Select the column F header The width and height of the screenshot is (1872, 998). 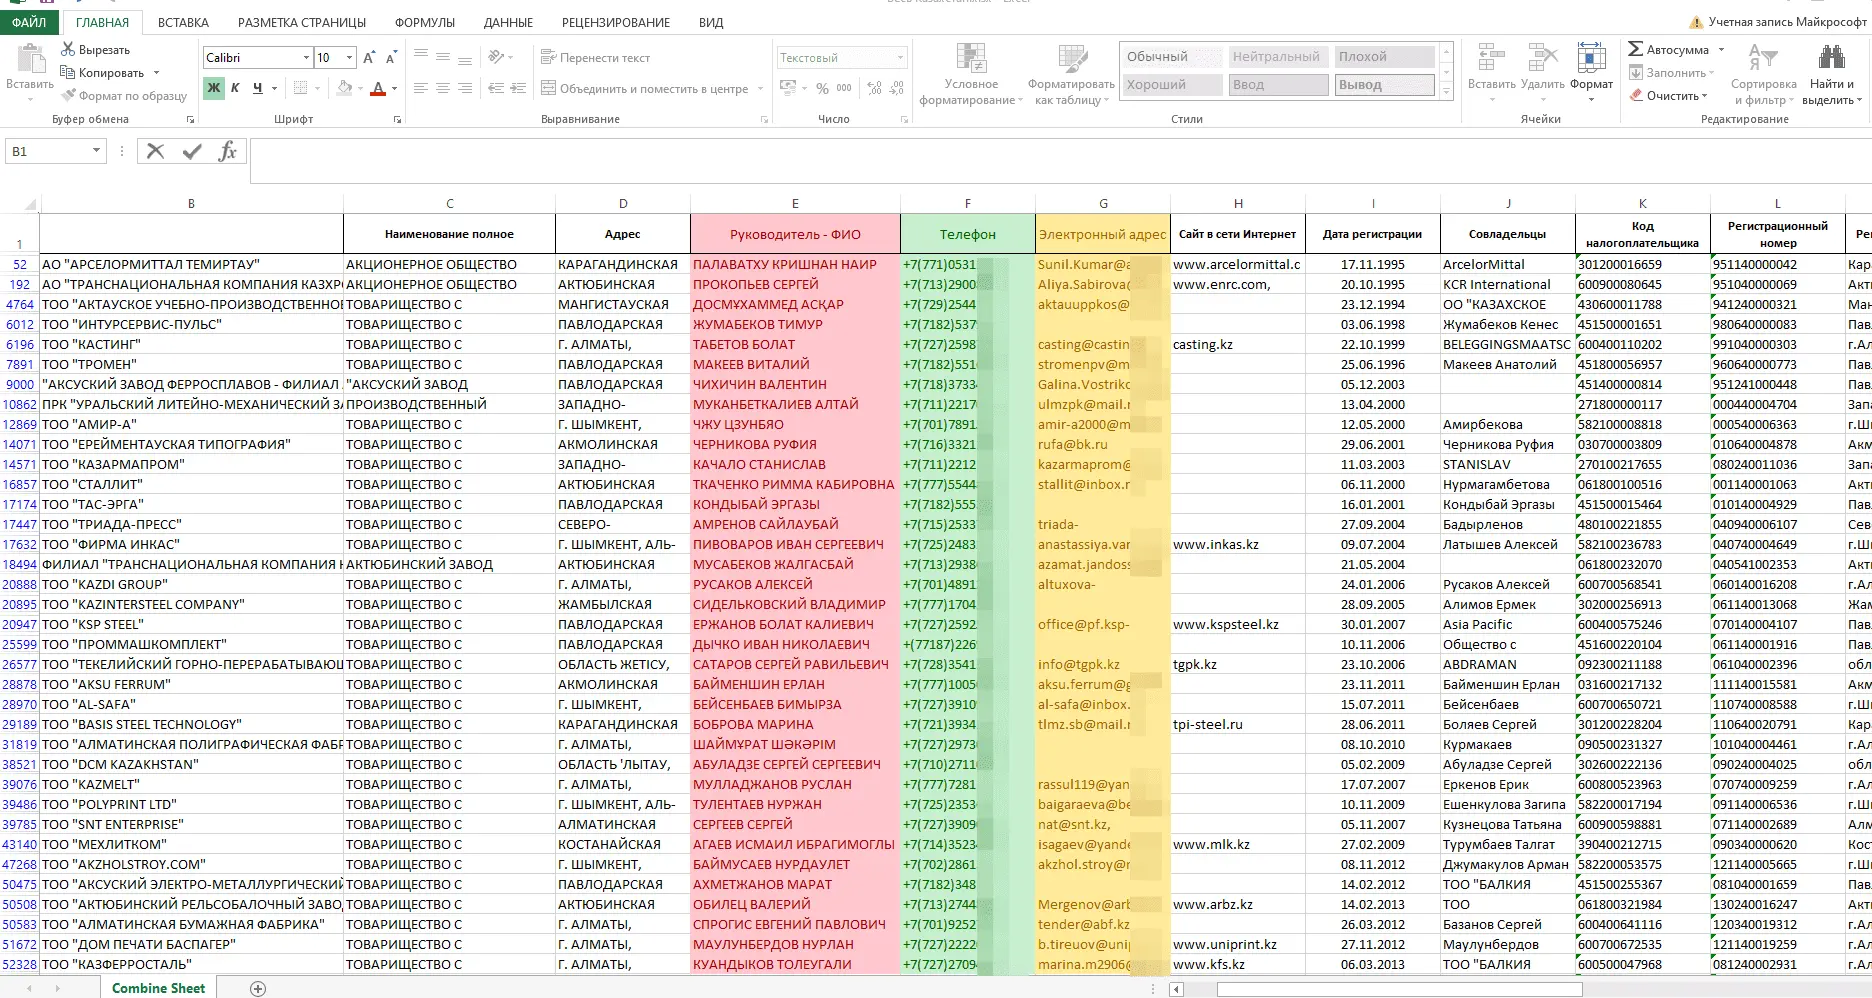[x=967, y=203]
